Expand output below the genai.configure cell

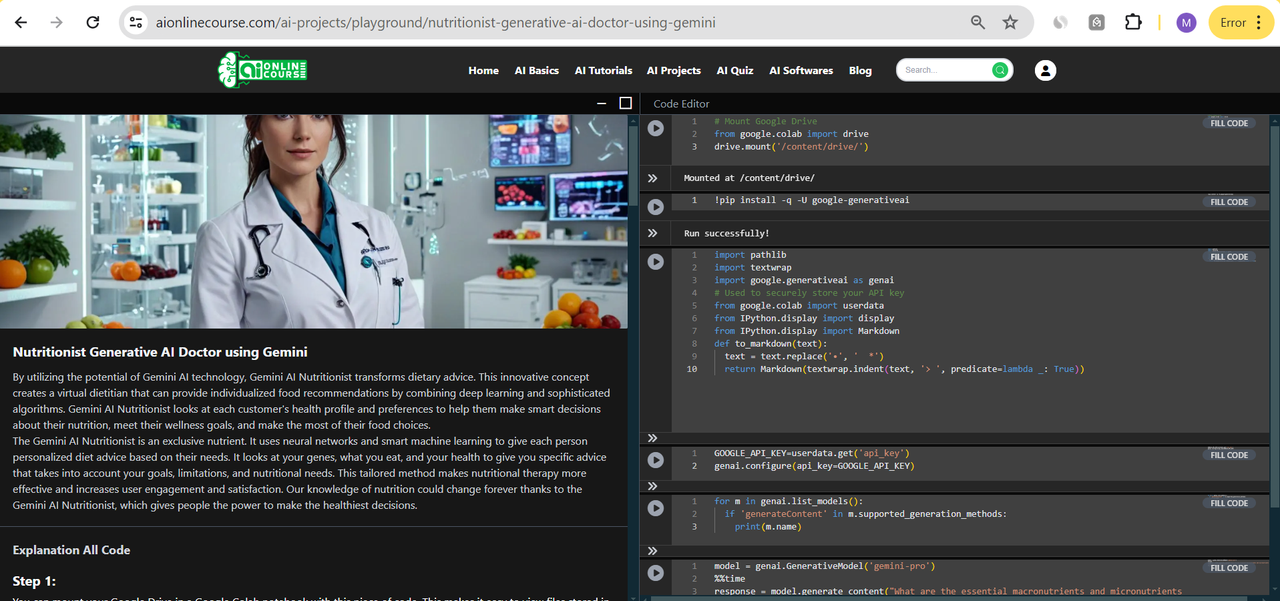pos(652,486)
